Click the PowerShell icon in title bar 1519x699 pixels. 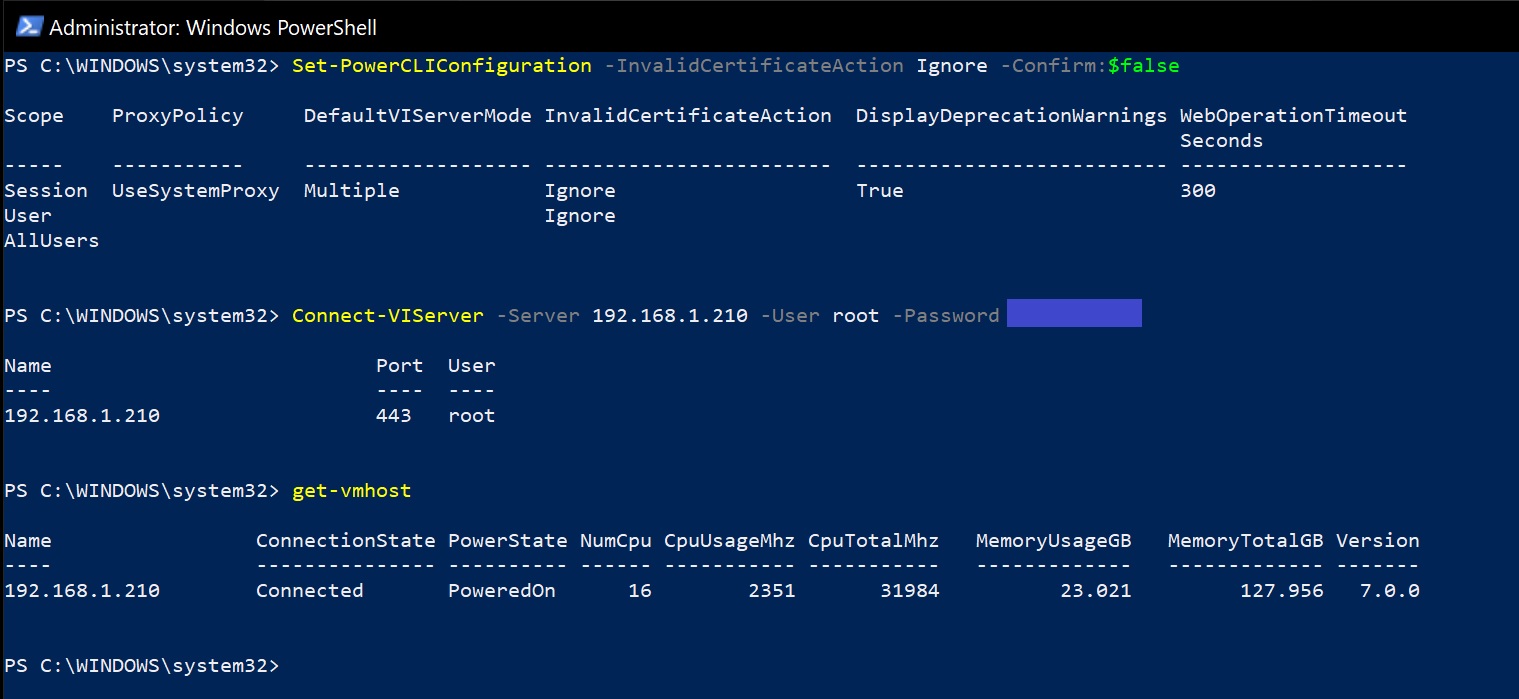[x=28, y=27]
